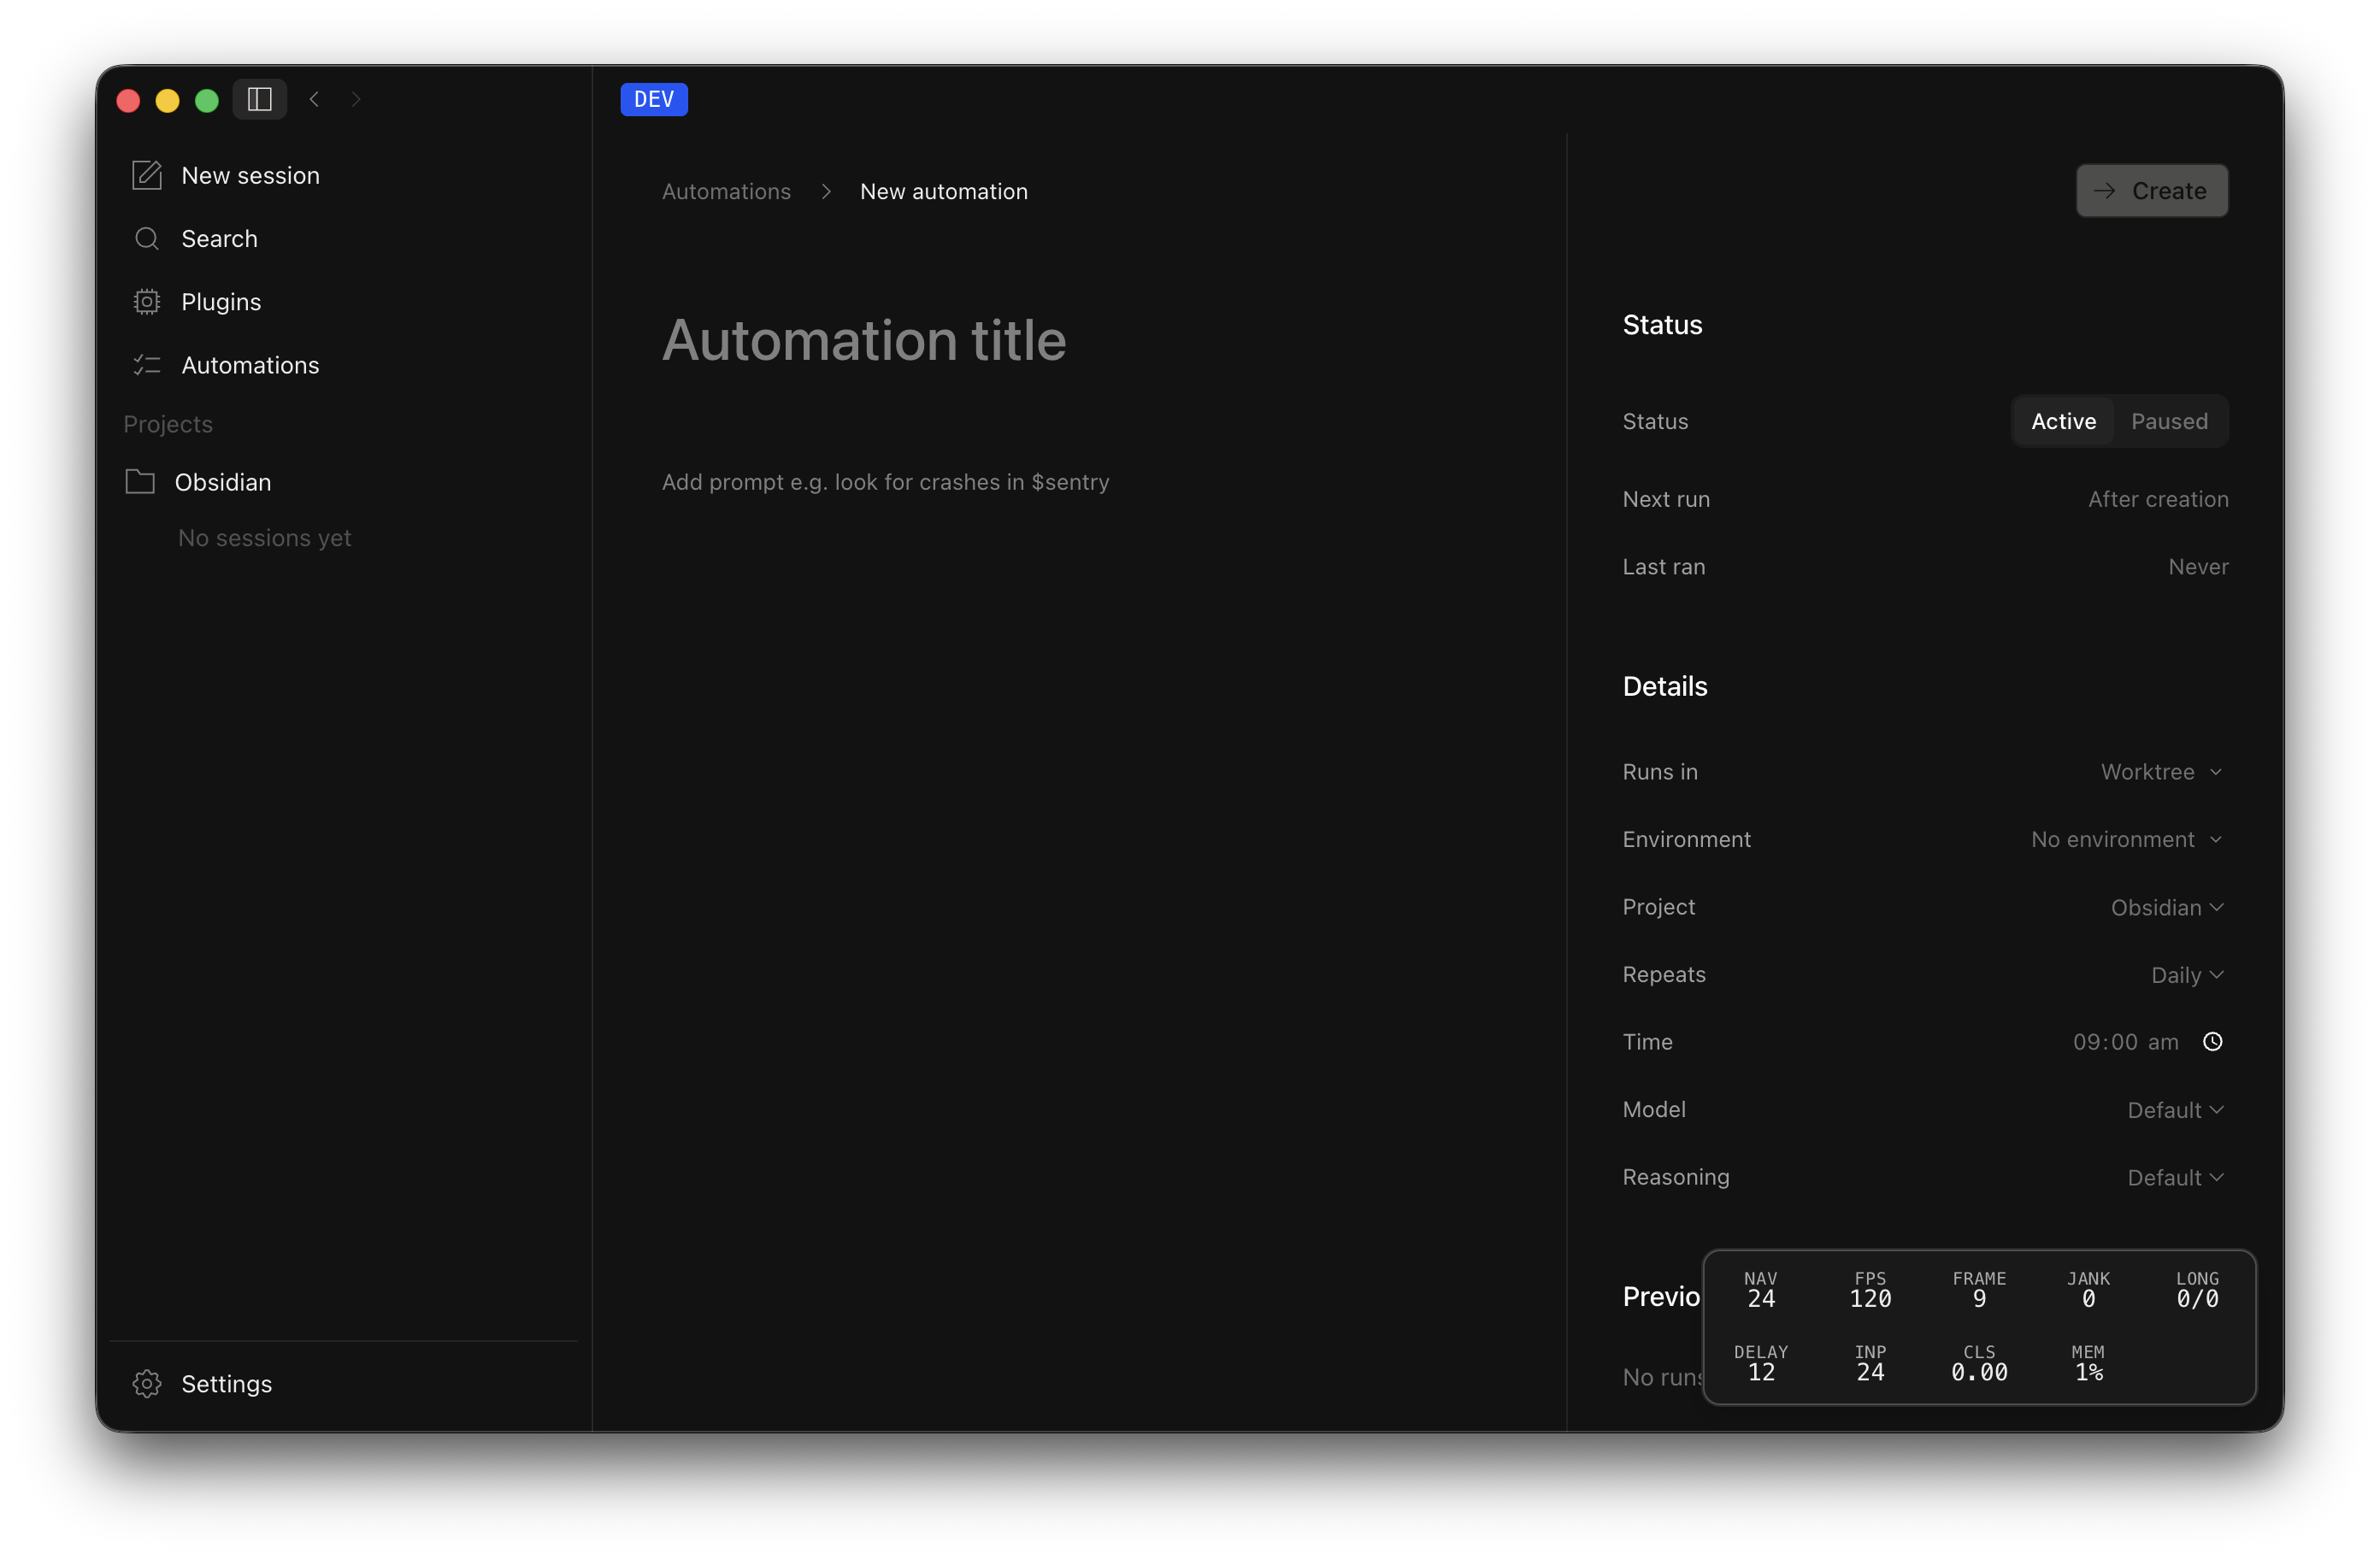Open the Model Default dropdown

[2176, 1109]
